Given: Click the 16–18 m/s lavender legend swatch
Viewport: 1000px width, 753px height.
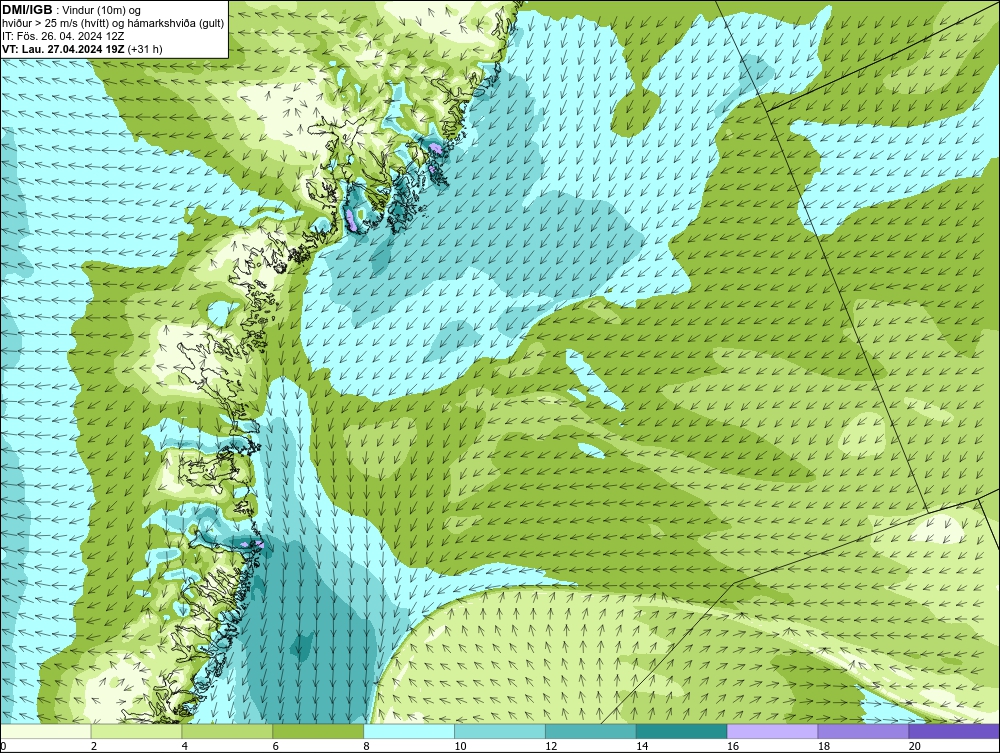Looking at the screenshot, I should pos(772,731).
